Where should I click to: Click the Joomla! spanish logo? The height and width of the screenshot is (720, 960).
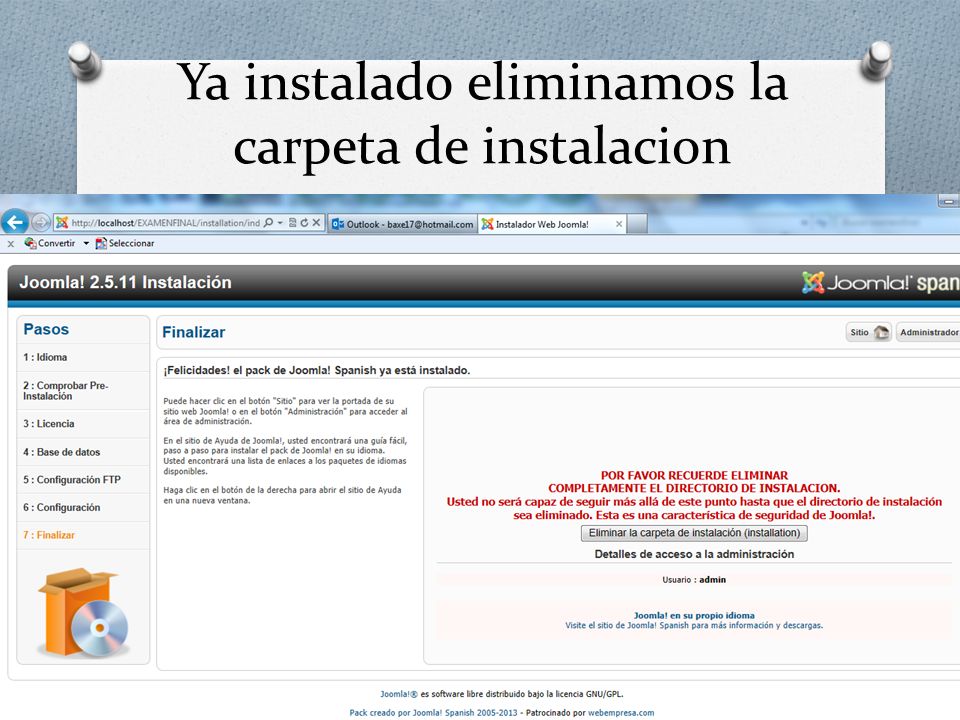(880, 282)
